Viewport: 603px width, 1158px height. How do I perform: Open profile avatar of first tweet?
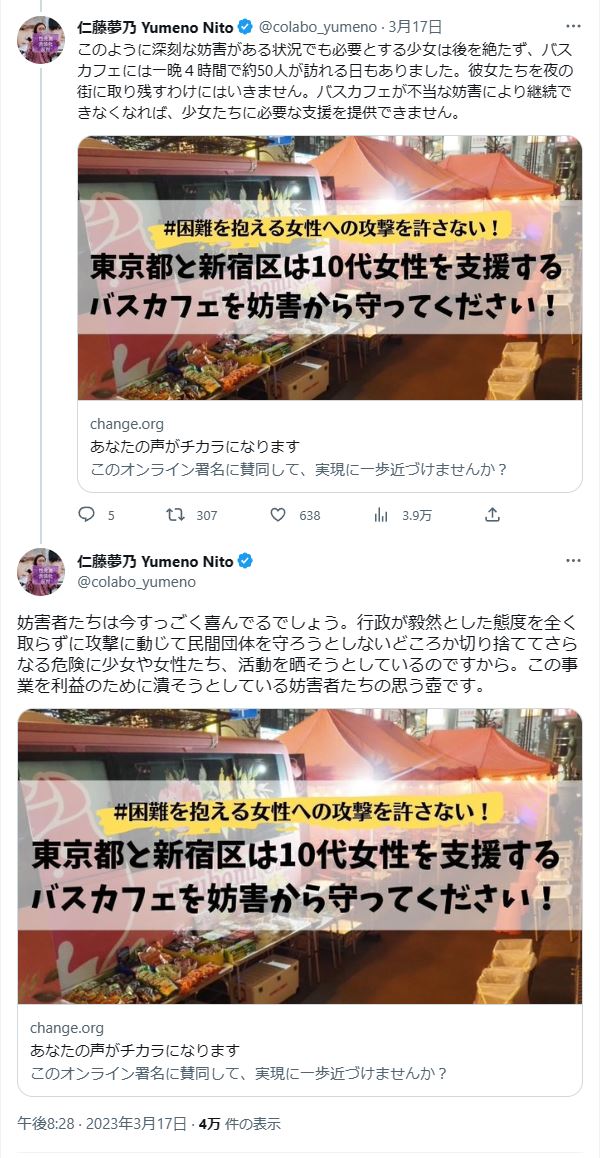pos(41,40)
